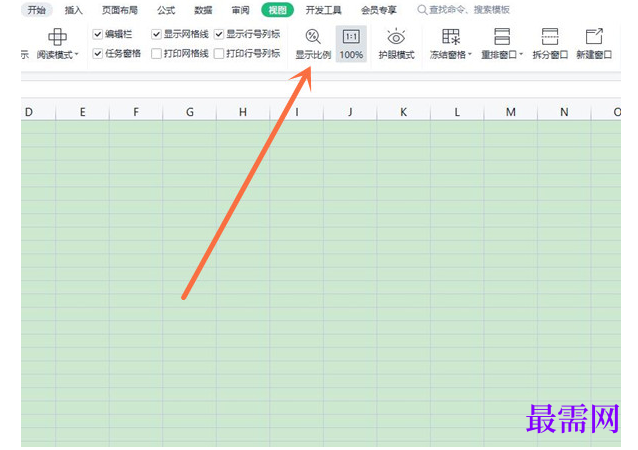Open the 数据 tab
Screen dimensions: 638x450
203,10
